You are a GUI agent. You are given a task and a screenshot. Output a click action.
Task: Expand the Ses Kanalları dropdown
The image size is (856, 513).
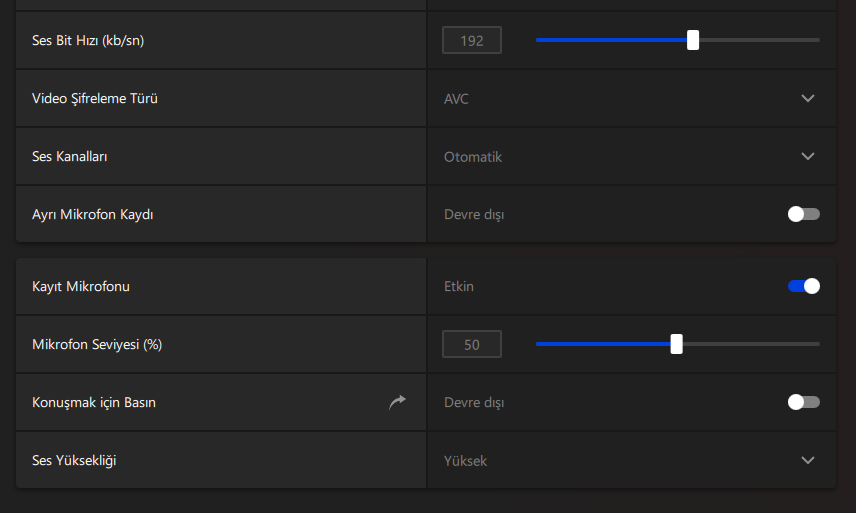click(x=808, y=156)
